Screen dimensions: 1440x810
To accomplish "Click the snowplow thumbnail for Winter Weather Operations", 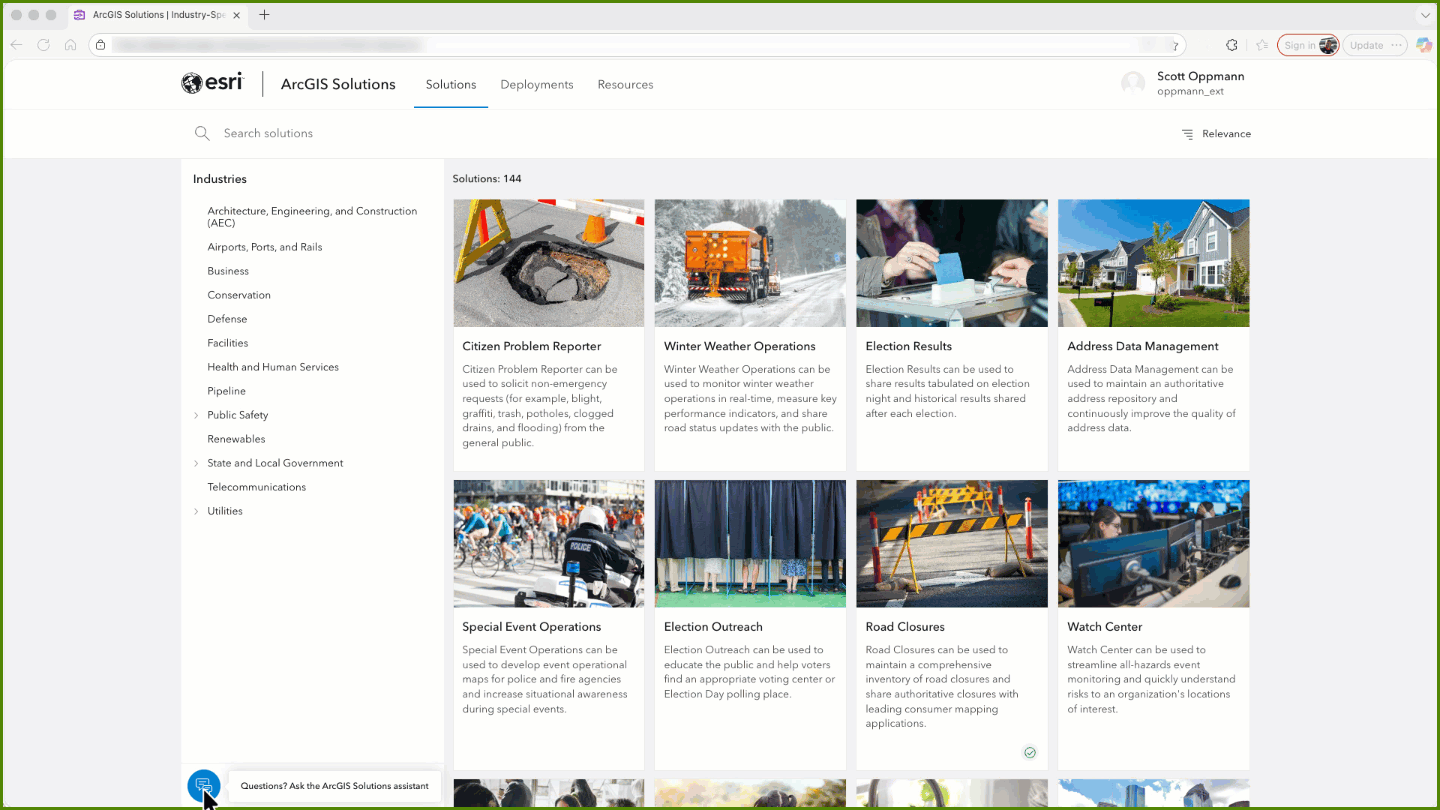I will coord(750,263).
